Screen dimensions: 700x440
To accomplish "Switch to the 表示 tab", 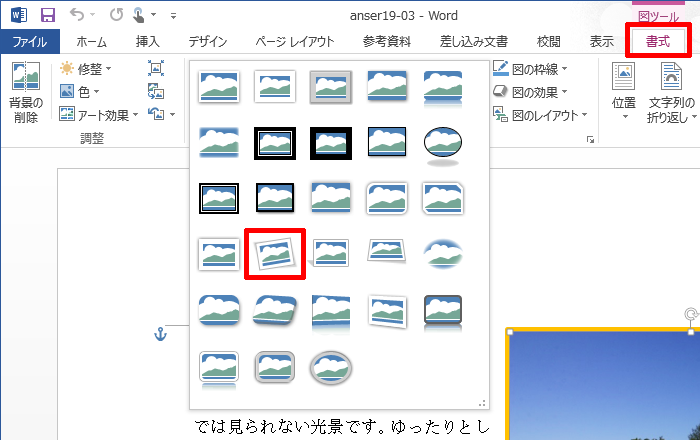I will pyautogui.click(x=601, y=42).
